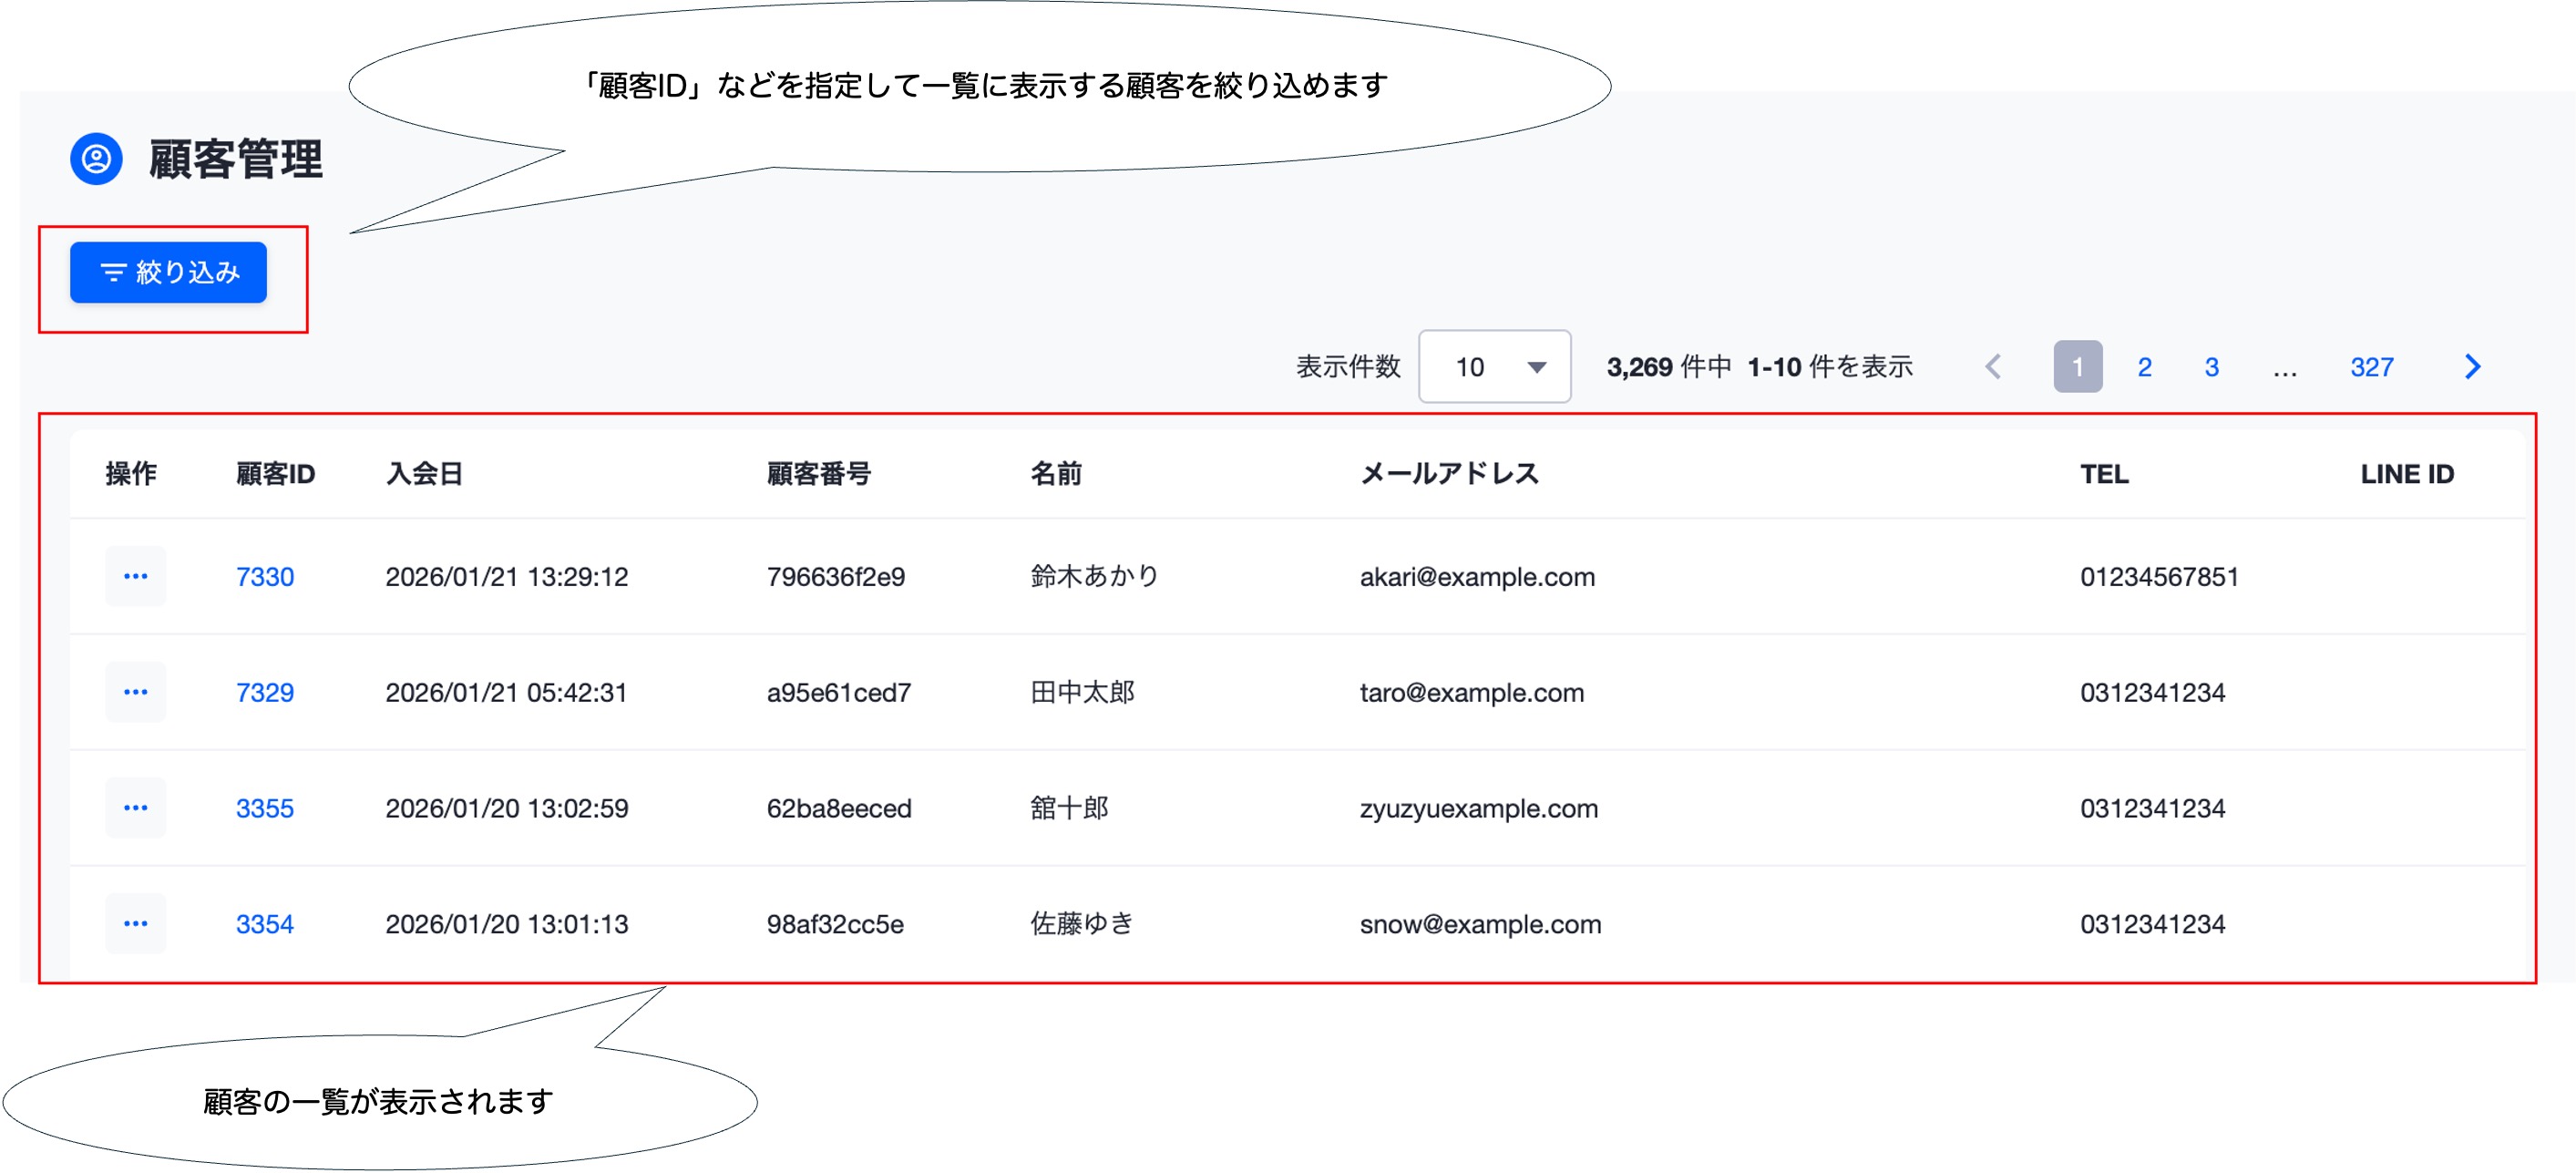Go to page 3
Screen dimensions: 2576x1173
(2212, 367)
